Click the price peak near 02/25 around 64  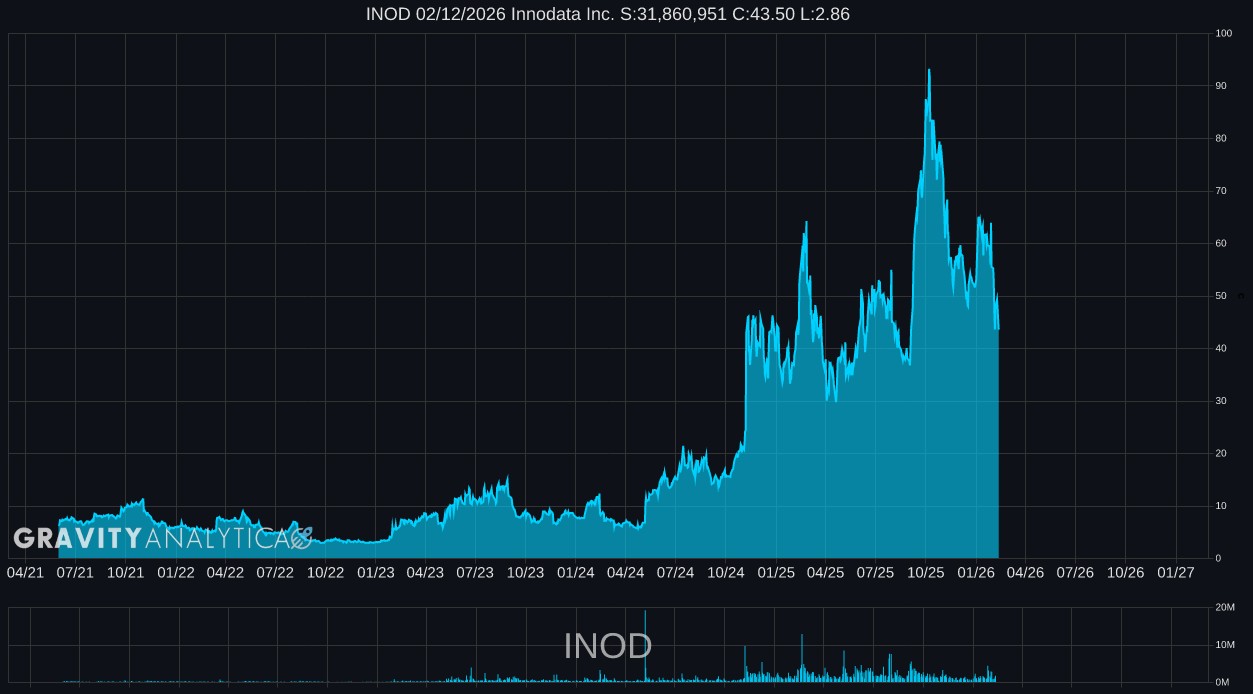[x=806, y=223]
